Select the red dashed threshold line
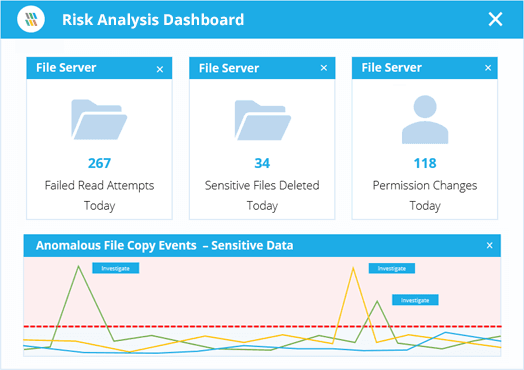Image resolution: width=524 pixels, height=370 pixels. click(262, 326)
